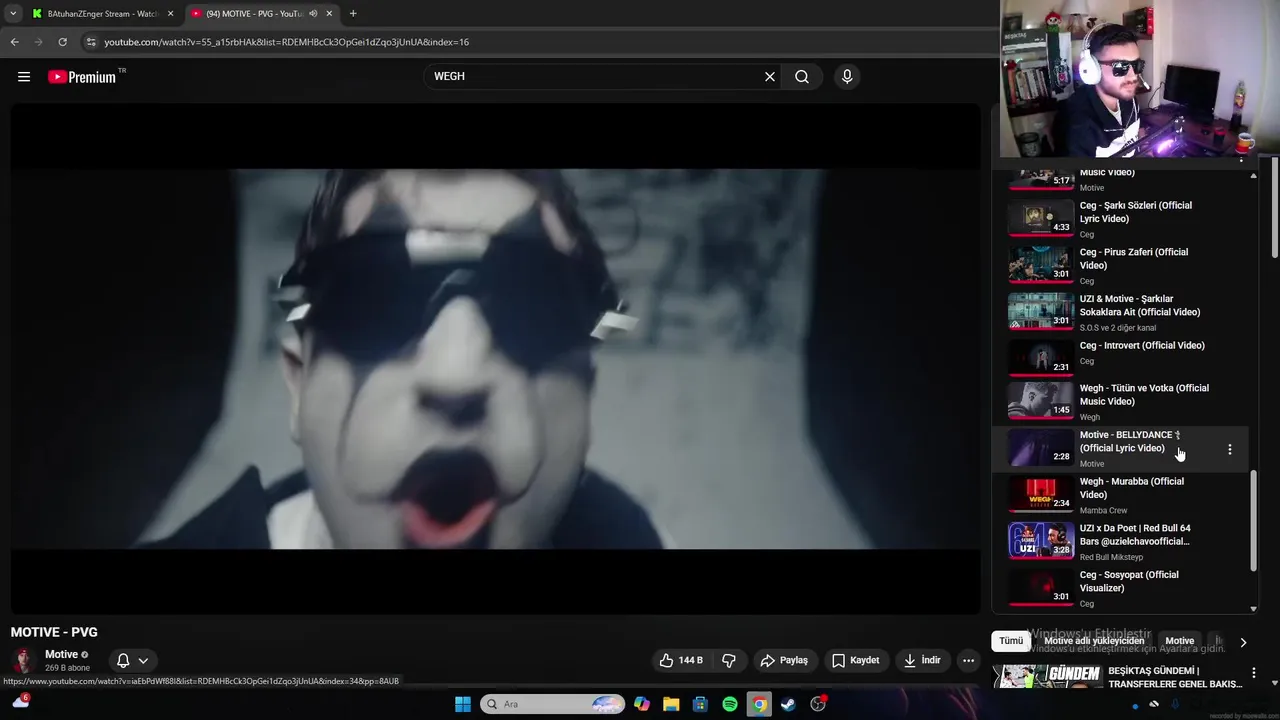Open the UZI Red Bull 64 Bars thumbnail
Screen dimensions: 1280x720
pyautogui.click(x=1040, y=541)
